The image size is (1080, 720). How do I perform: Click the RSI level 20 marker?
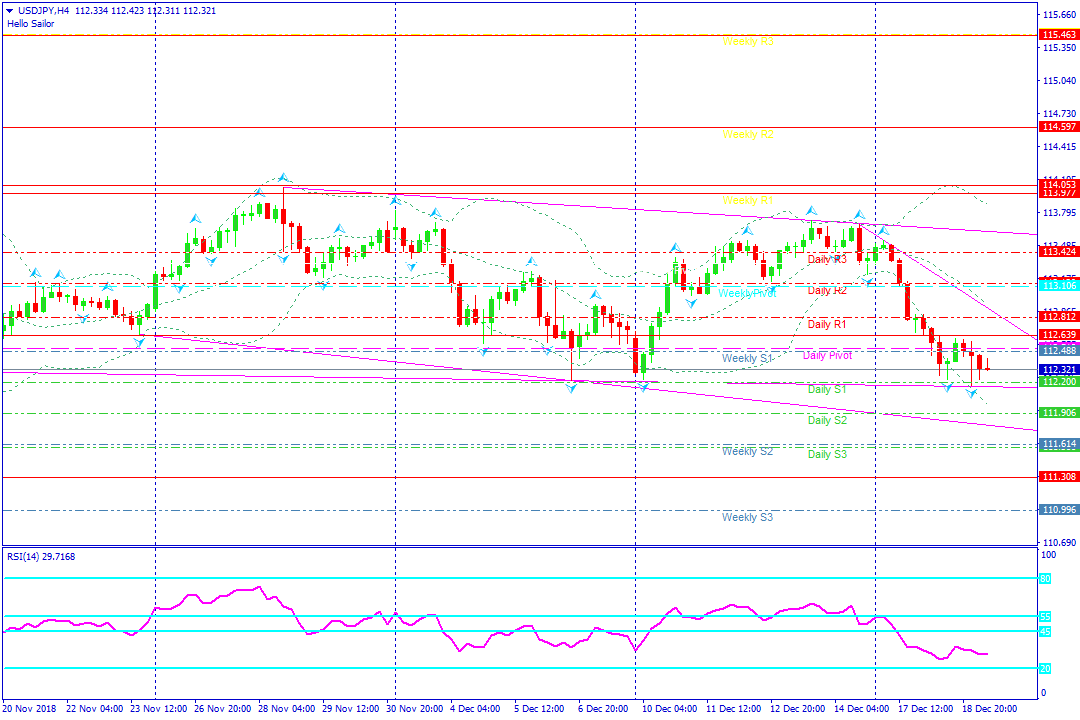1044,668
